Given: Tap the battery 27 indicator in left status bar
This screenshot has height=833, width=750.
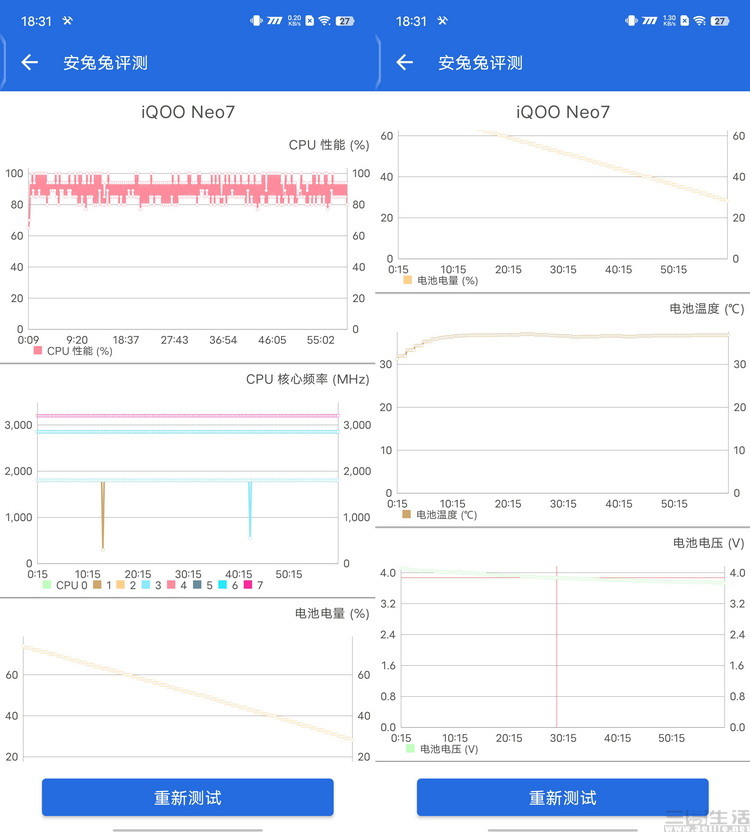Looking at the screenshot, I should pos(345,21).
